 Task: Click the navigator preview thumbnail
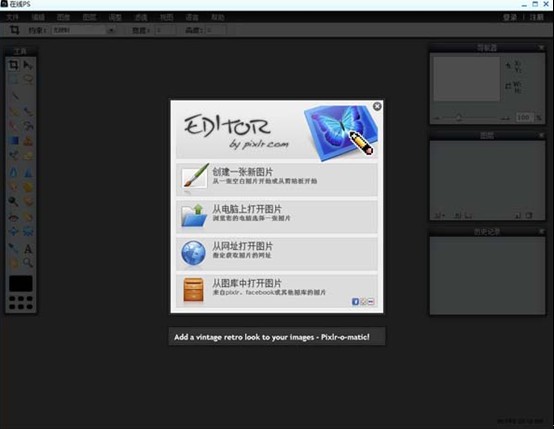tap(466, 79)
